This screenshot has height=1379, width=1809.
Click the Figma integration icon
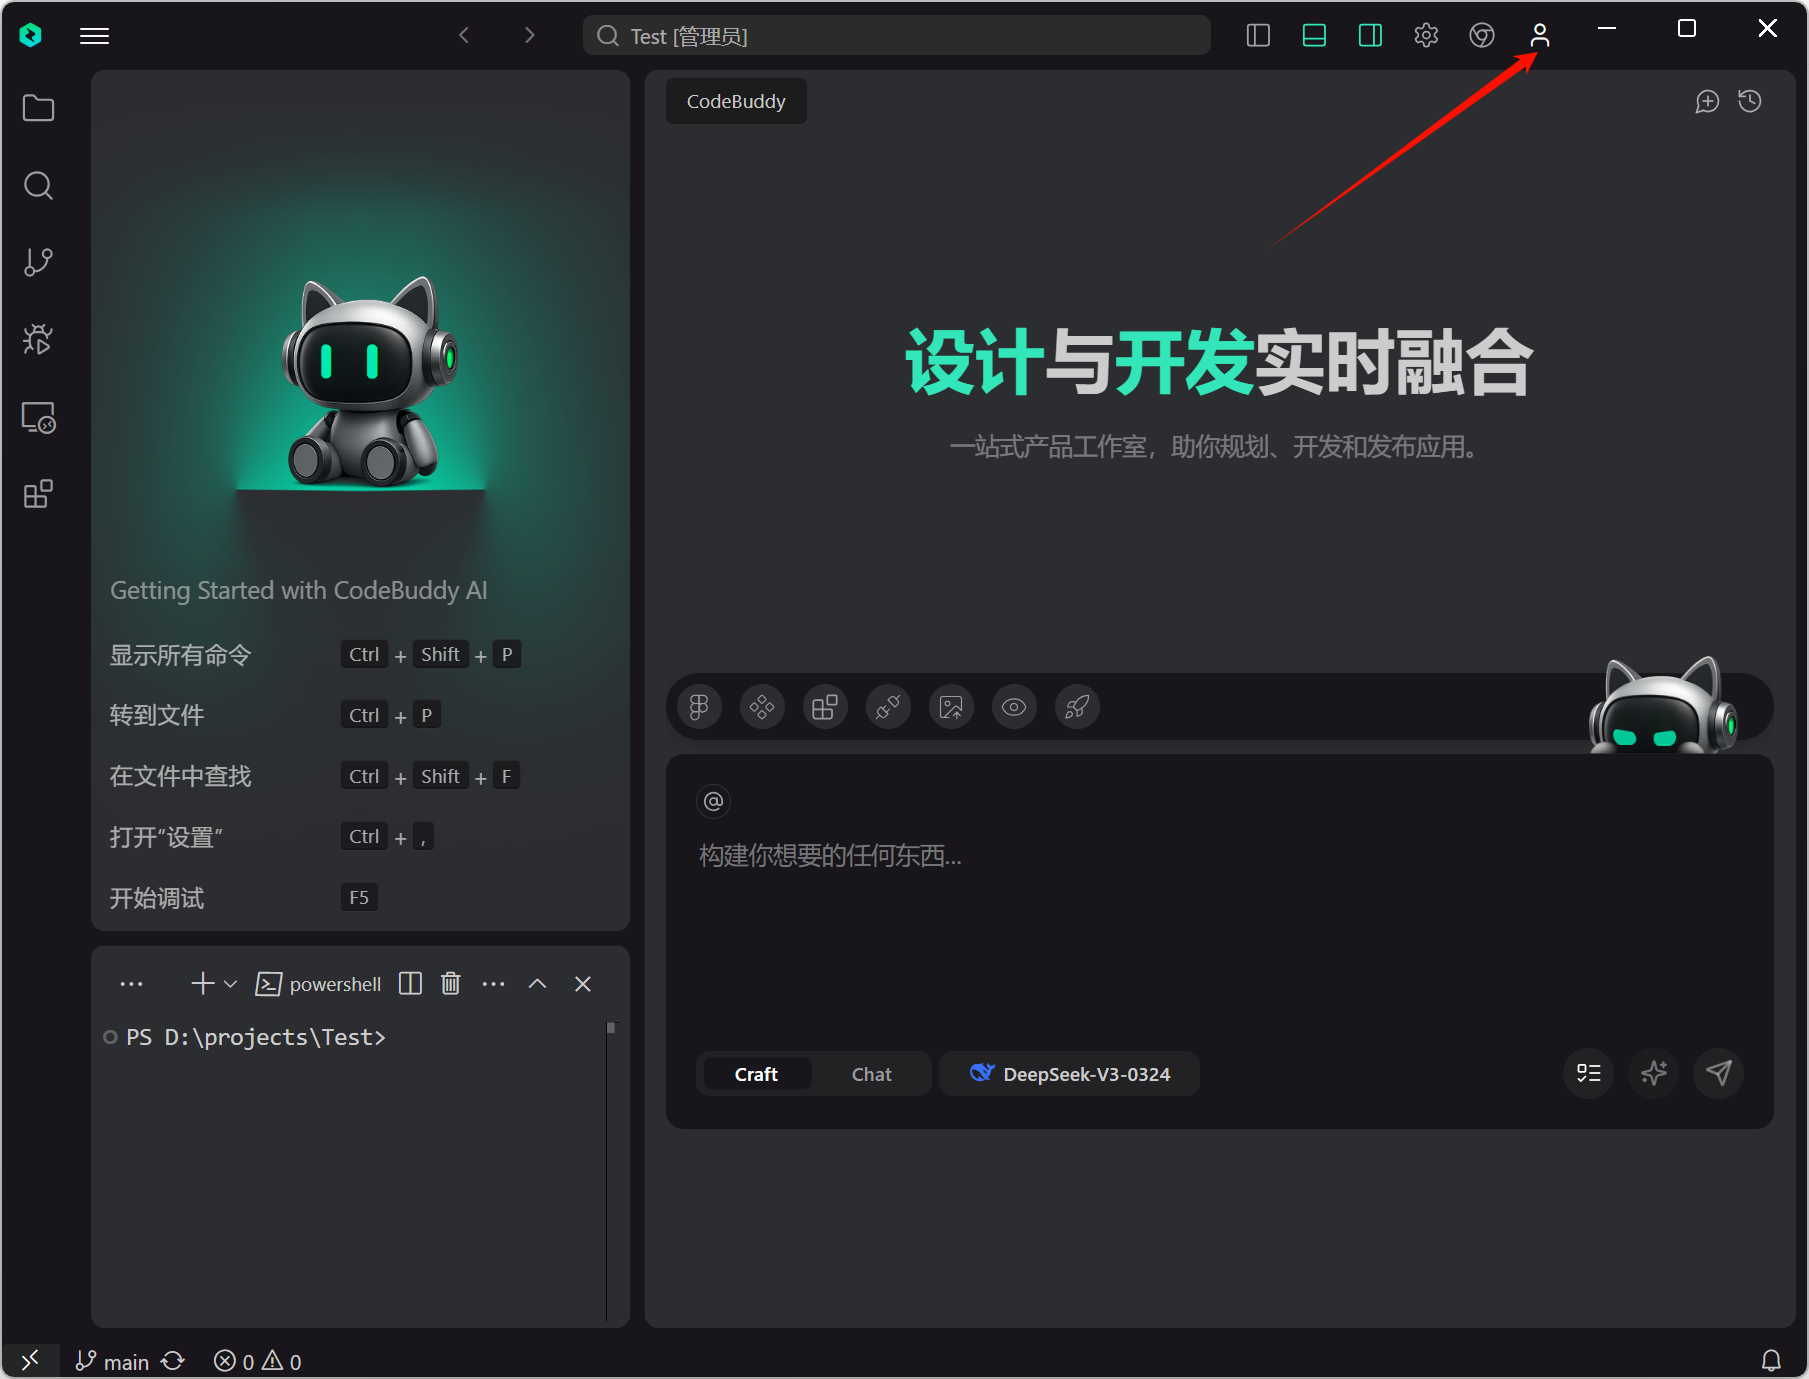(x=699, y=708)
